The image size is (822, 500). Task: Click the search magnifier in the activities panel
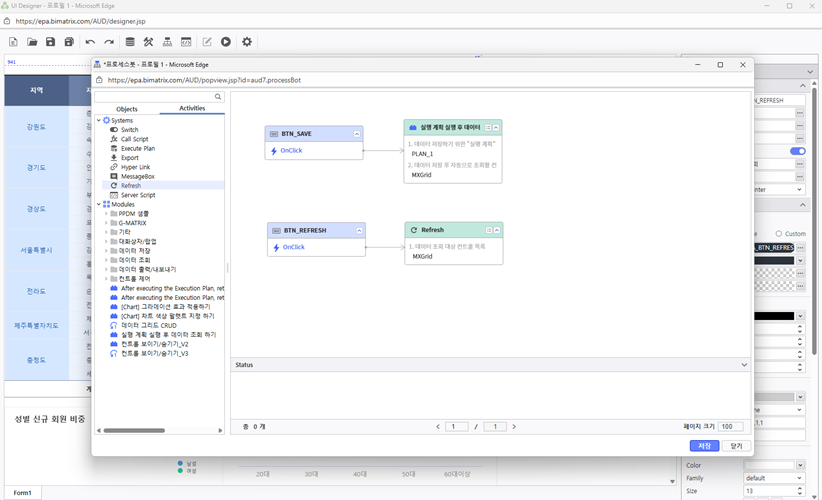pyautogui.click(x=218, y=97)
